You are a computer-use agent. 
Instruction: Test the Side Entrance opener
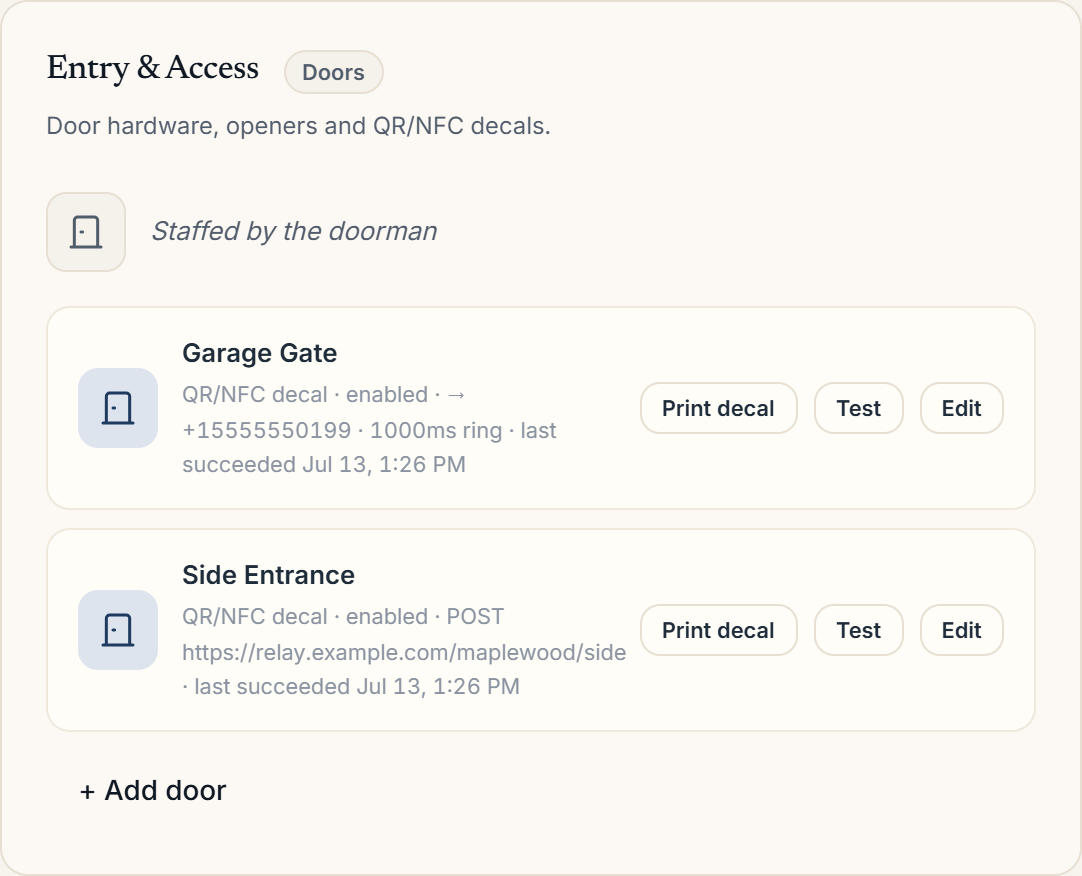(858, 630)
